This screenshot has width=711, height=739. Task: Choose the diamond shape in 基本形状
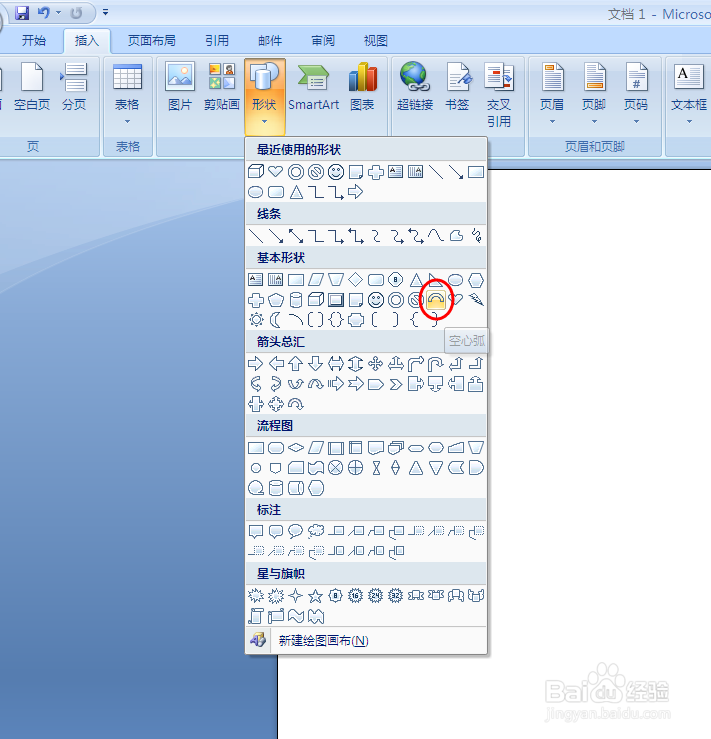(x=355, y=280)
